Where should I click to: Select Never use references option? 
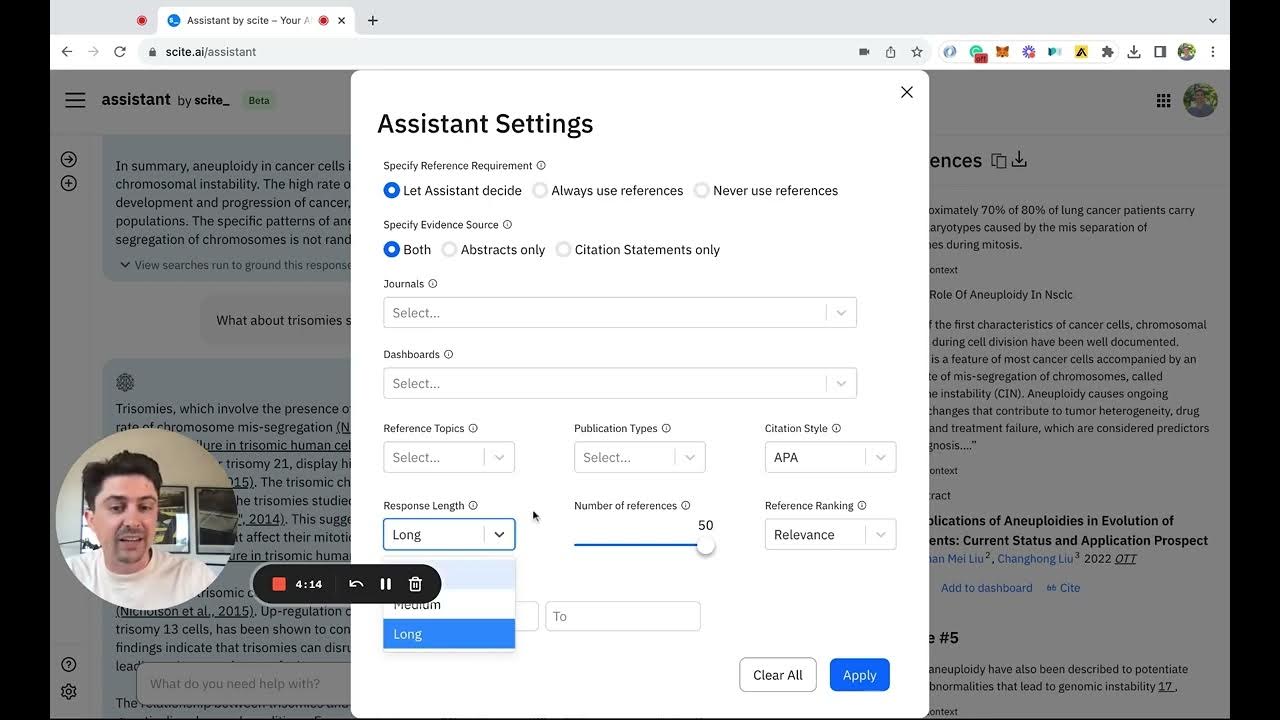766,190
